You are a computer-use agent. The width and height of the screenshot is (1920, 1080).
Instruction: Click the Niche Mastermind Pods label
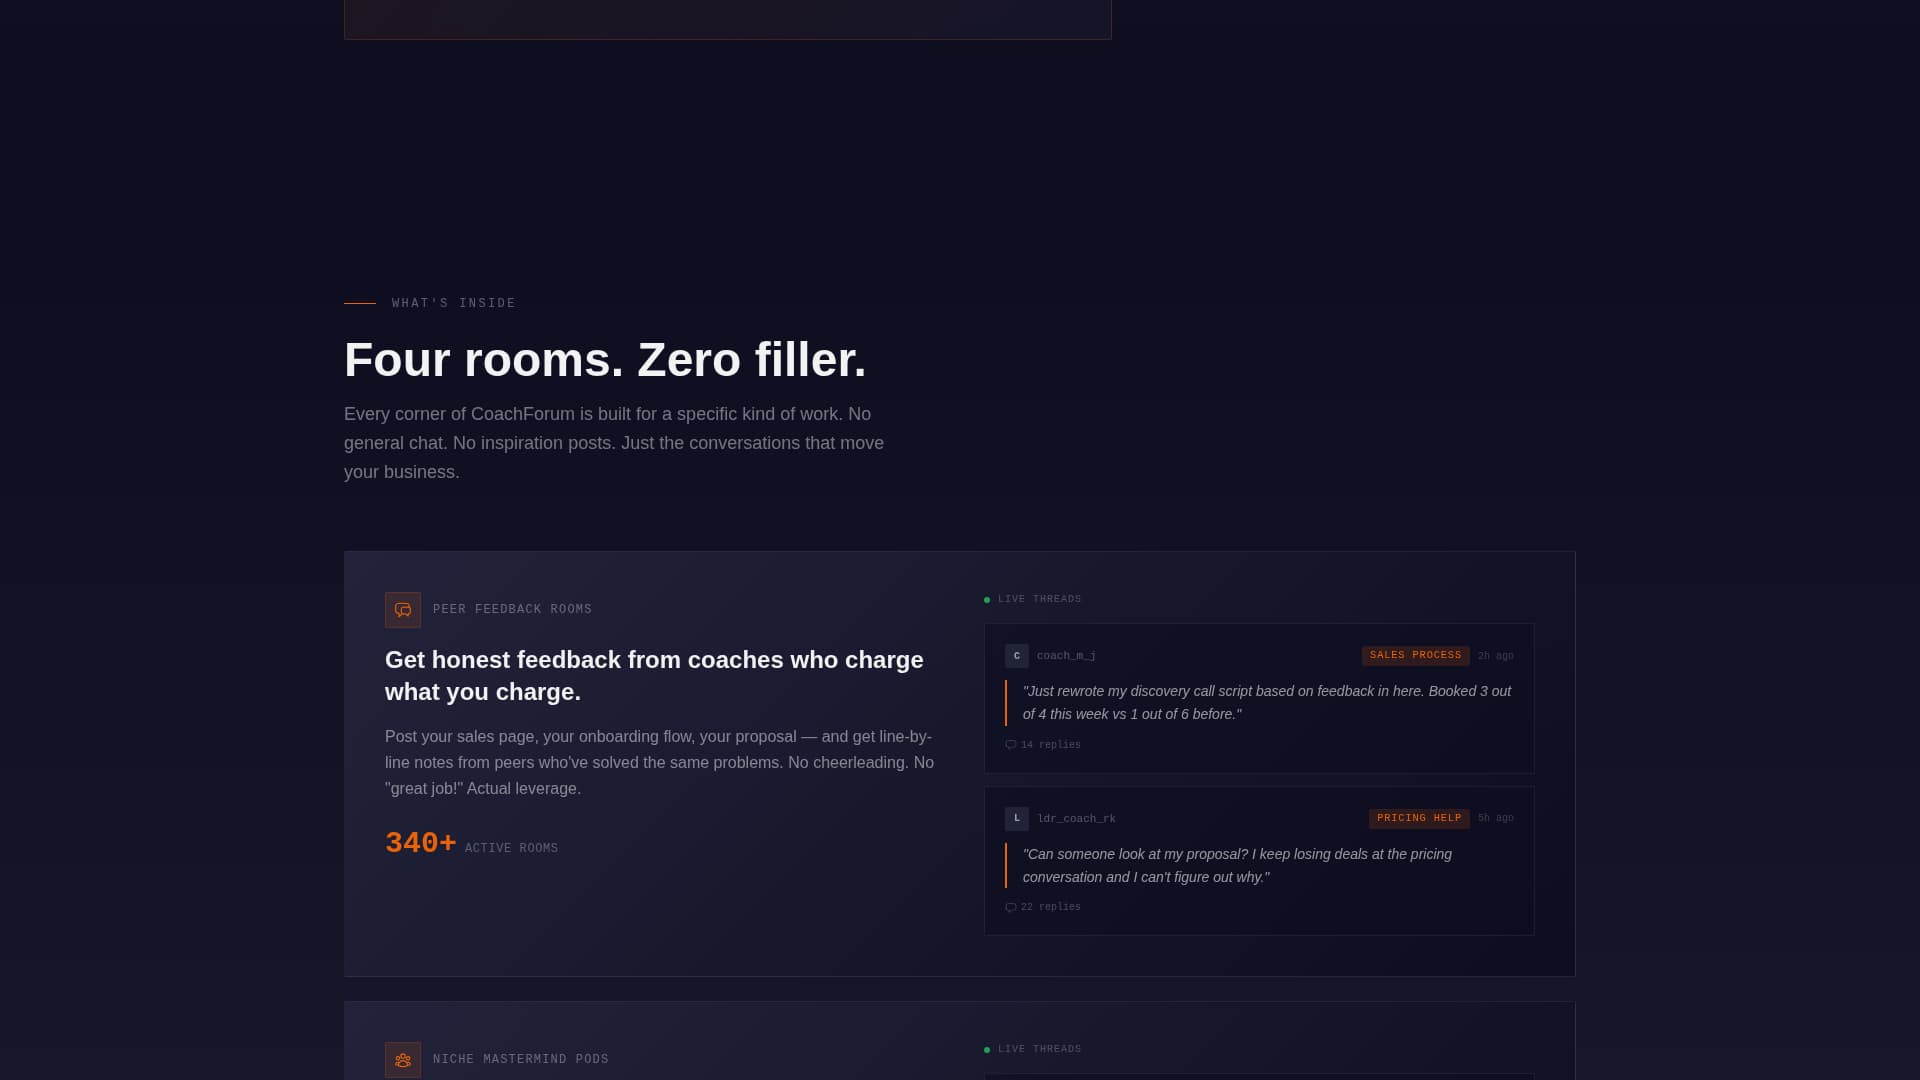[x=521, y=1059]
